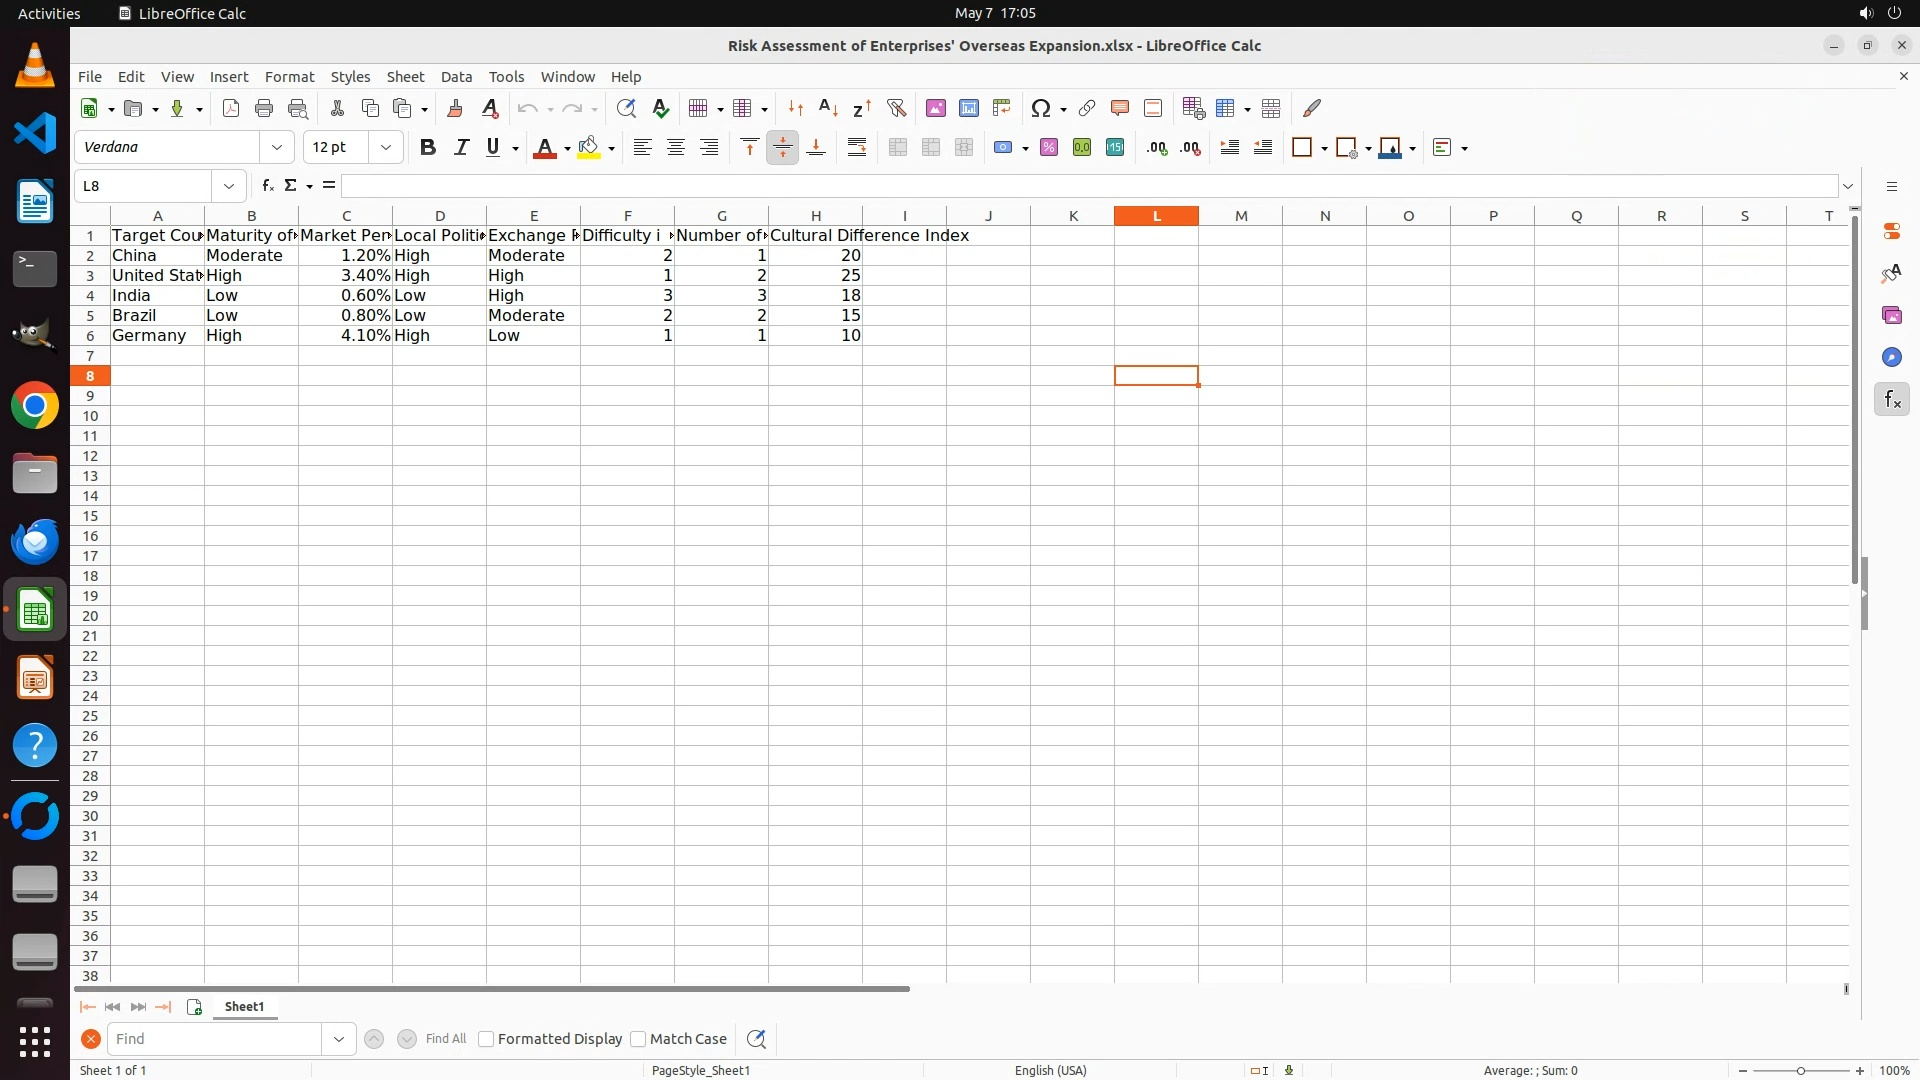Click the Find All button

(445, 1039)
